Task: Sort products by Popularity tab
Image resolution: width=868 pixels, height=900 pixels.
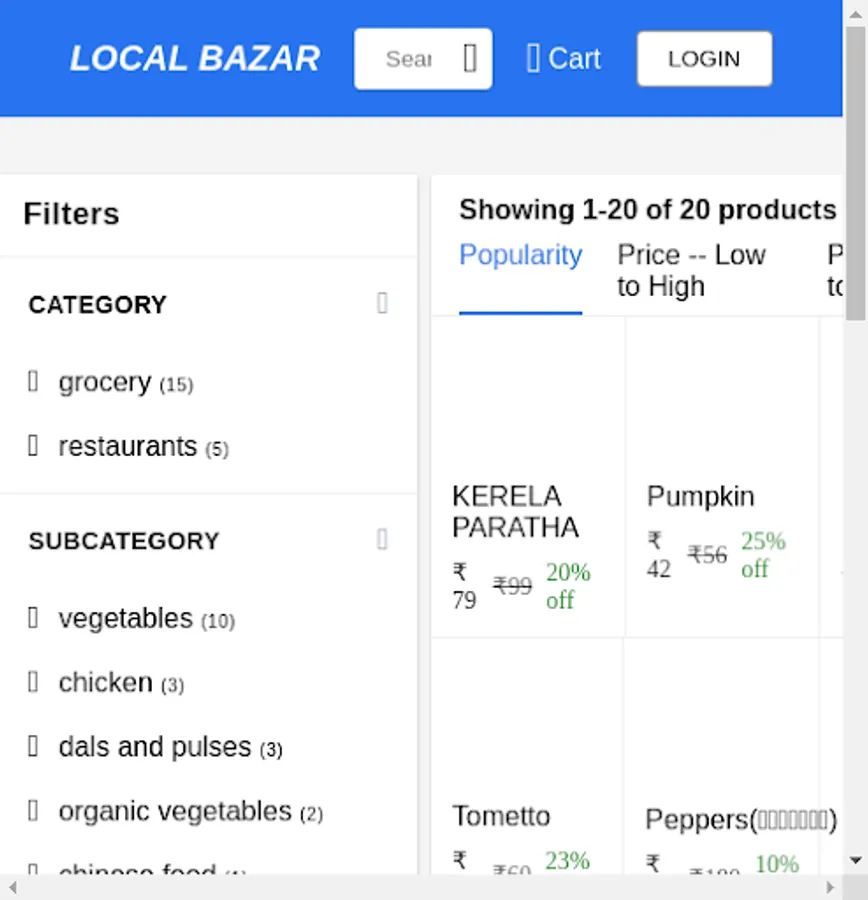Action: click(520, 256)
